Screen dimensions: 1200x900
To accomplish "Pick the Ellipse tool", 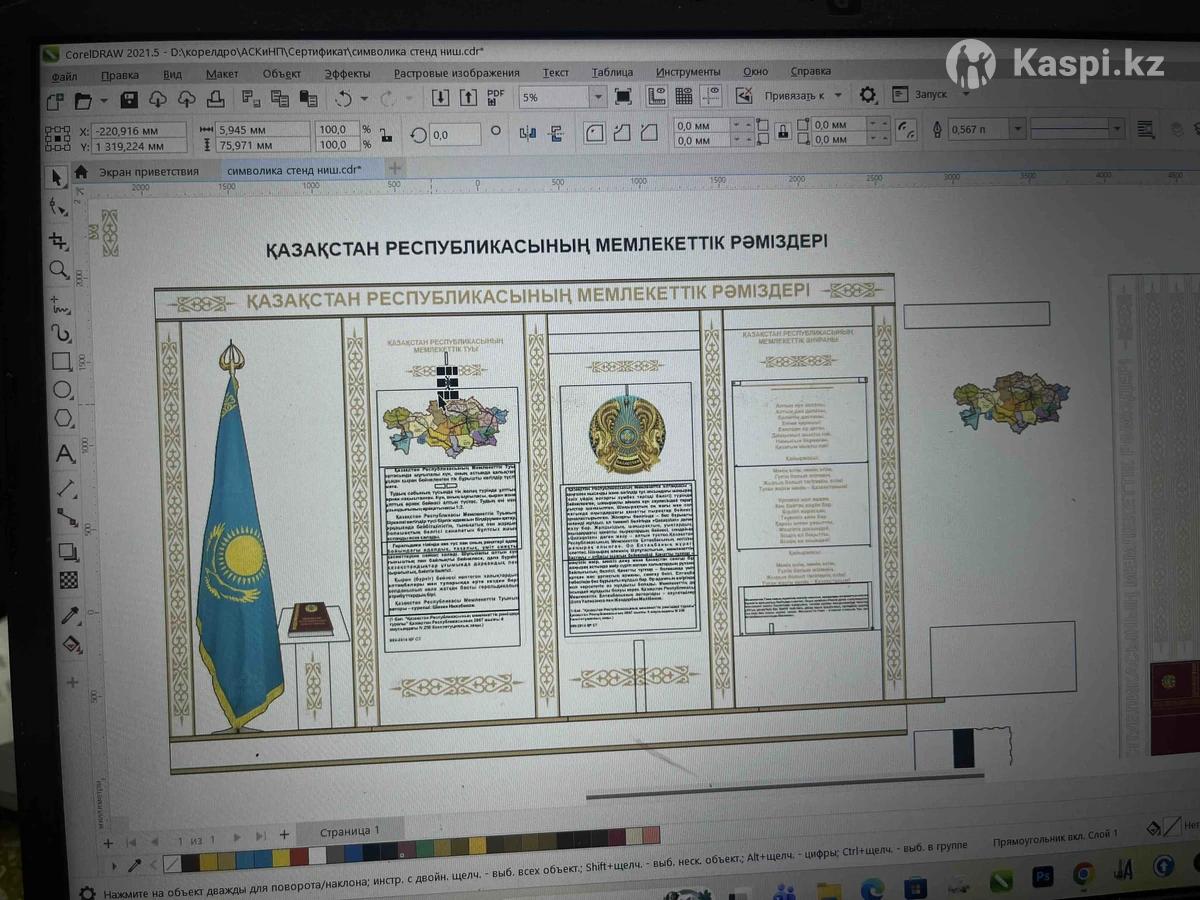I will [63, 390].
